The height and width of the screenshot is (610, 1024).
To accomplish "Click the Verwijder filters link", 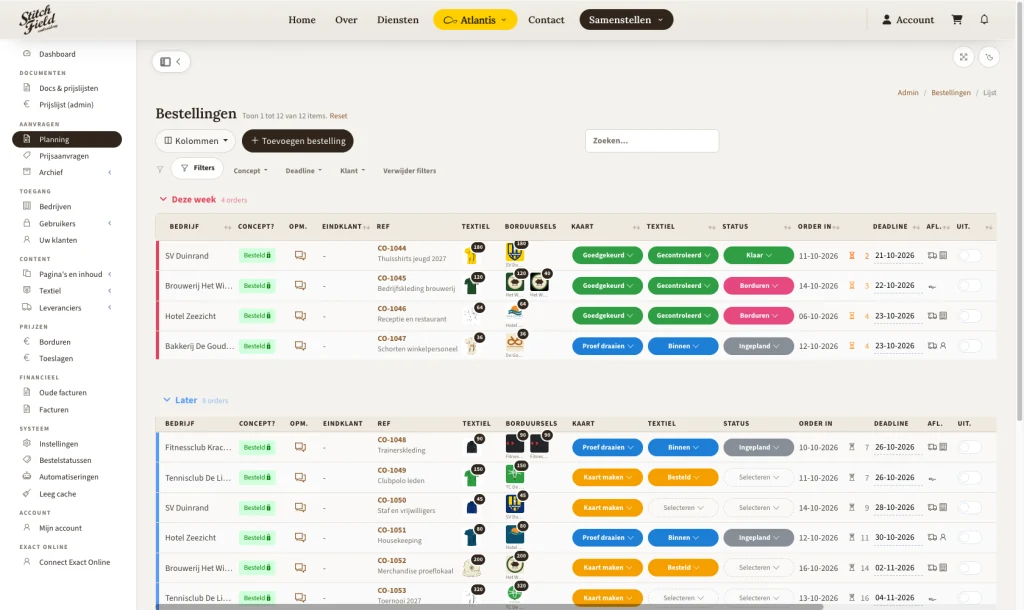I will click(409, 170).
